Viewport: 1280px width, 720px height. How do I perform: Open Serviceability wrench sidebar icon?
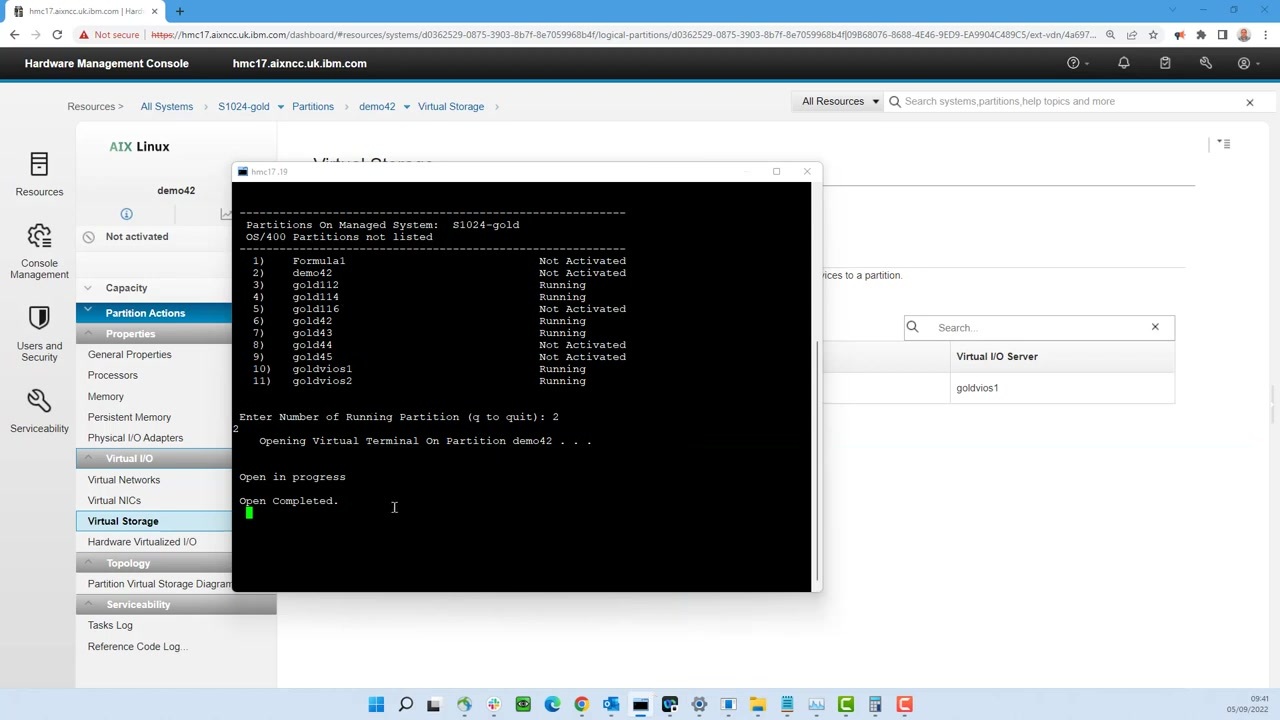tap(39, 401)
